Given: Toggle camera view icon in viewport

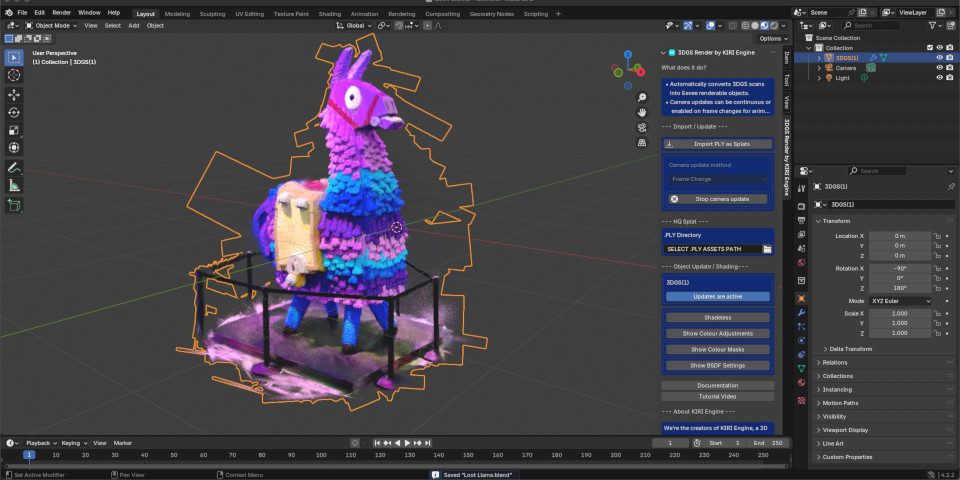Looking at the screenshot, I should (642, 127).
